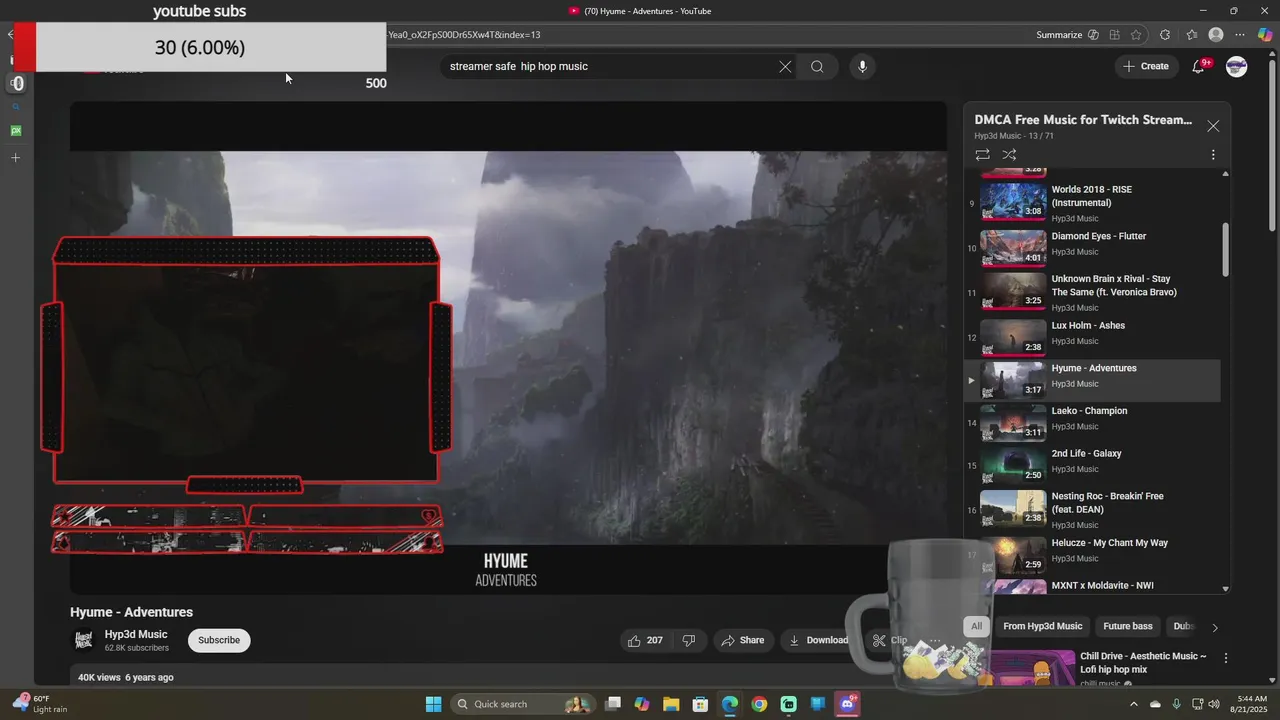Select Nesting Roc - Breakin' Free
Image resolution: width=1280 pixels, height=720 pixels.
[1092, 509]
